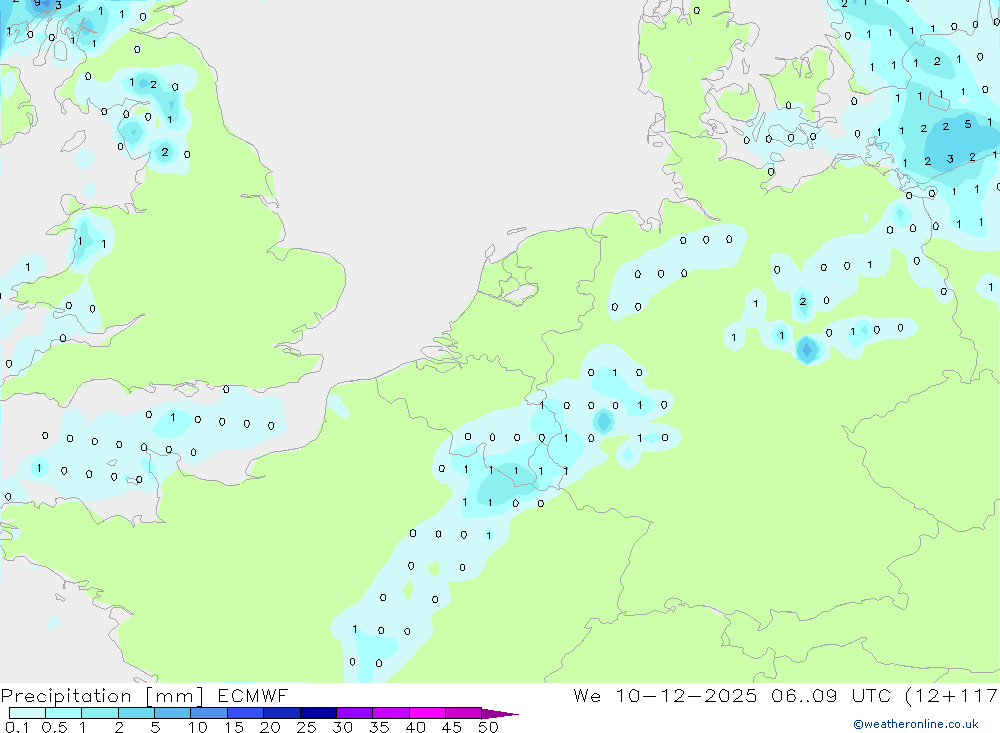Select the 45–50 mm legend swatch
1000x733 pixels.
click(x=464, y=713)
